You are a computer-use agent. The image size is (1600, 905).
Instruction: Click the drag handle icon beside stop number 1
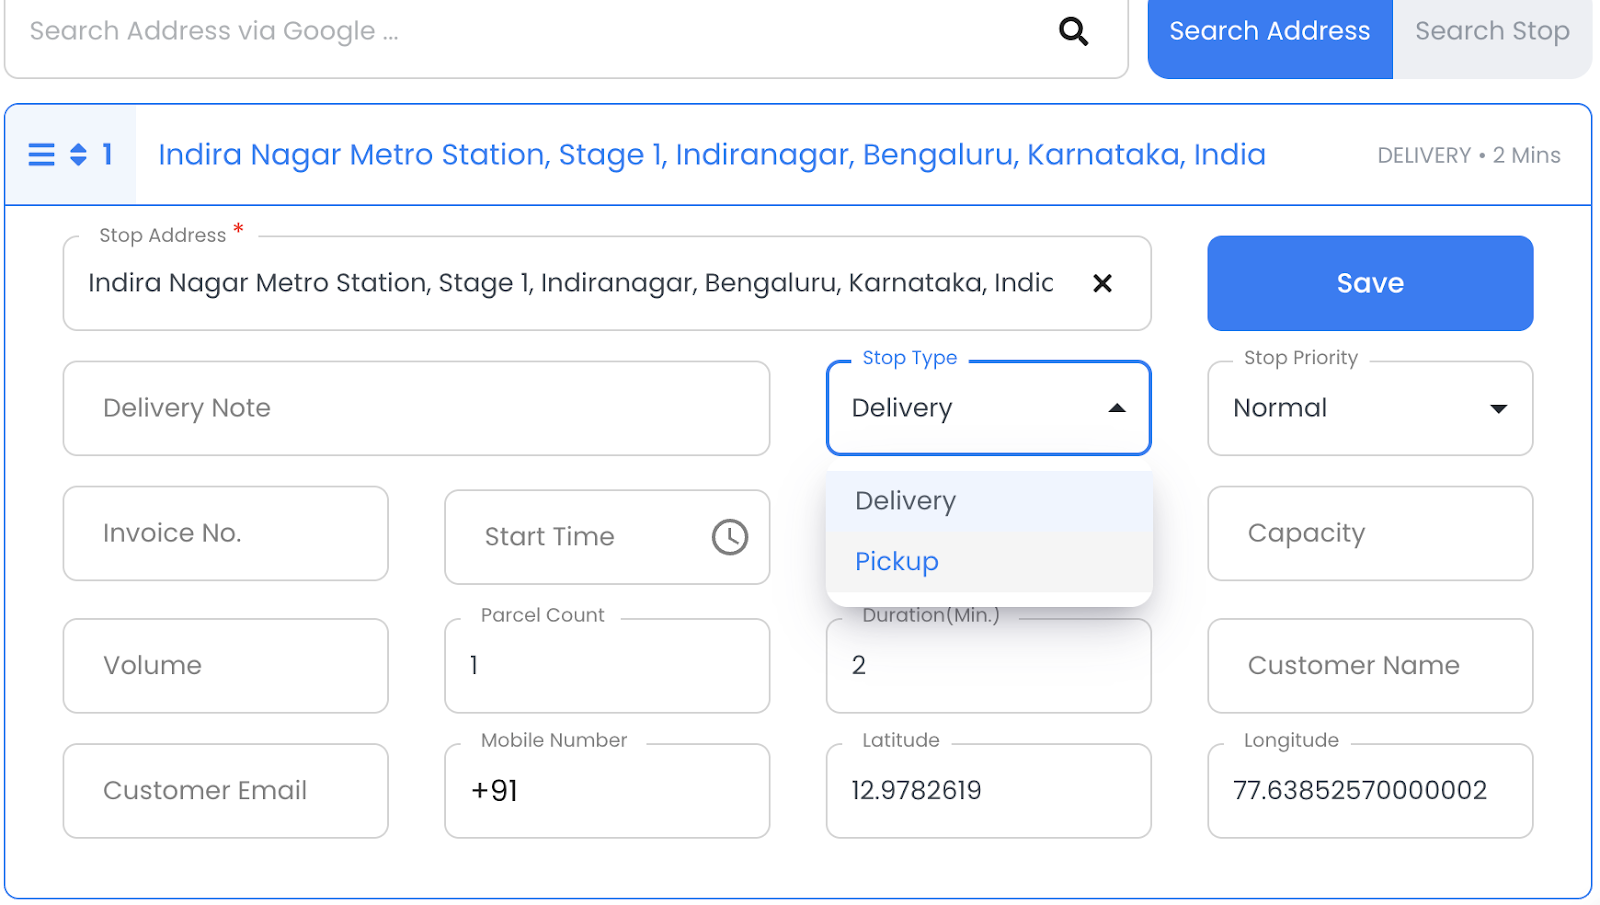[x=41, y=154]
